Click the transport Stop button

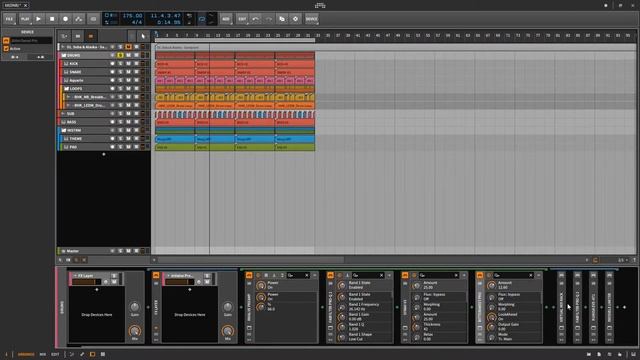(52, 19)
